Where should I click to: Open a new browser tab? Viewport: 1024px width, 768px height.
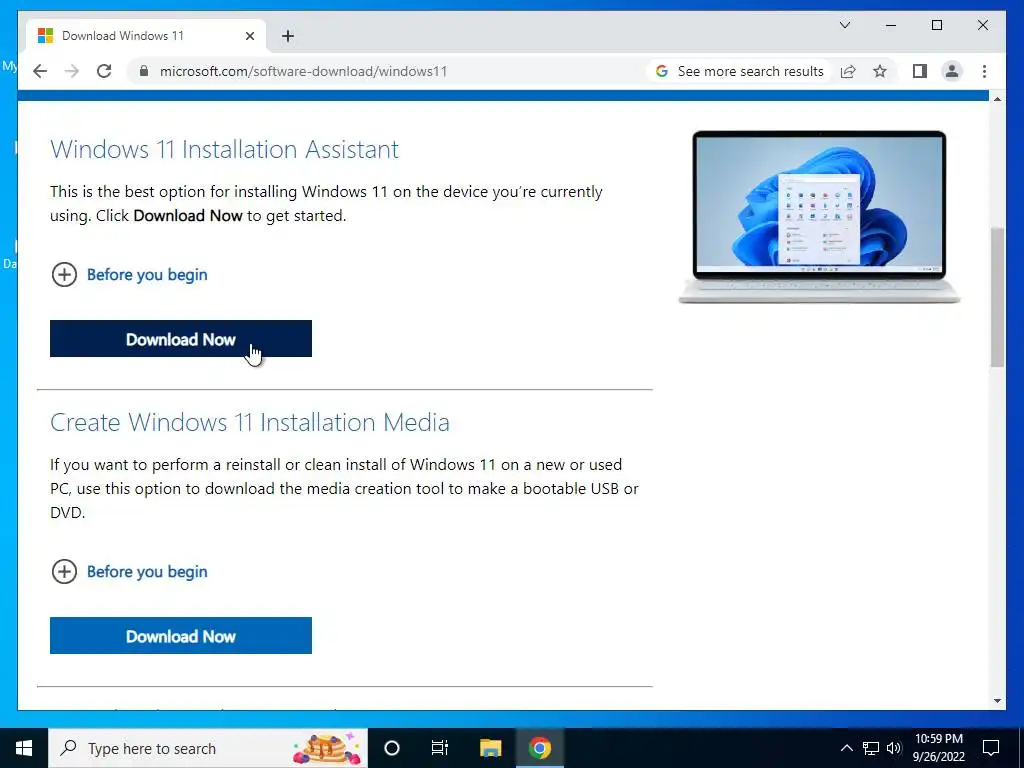(x=288, y=36)
